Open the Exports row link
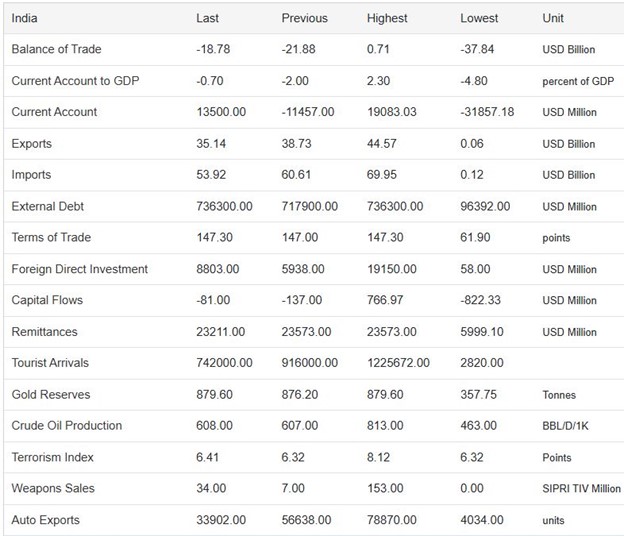 (31, 143)
